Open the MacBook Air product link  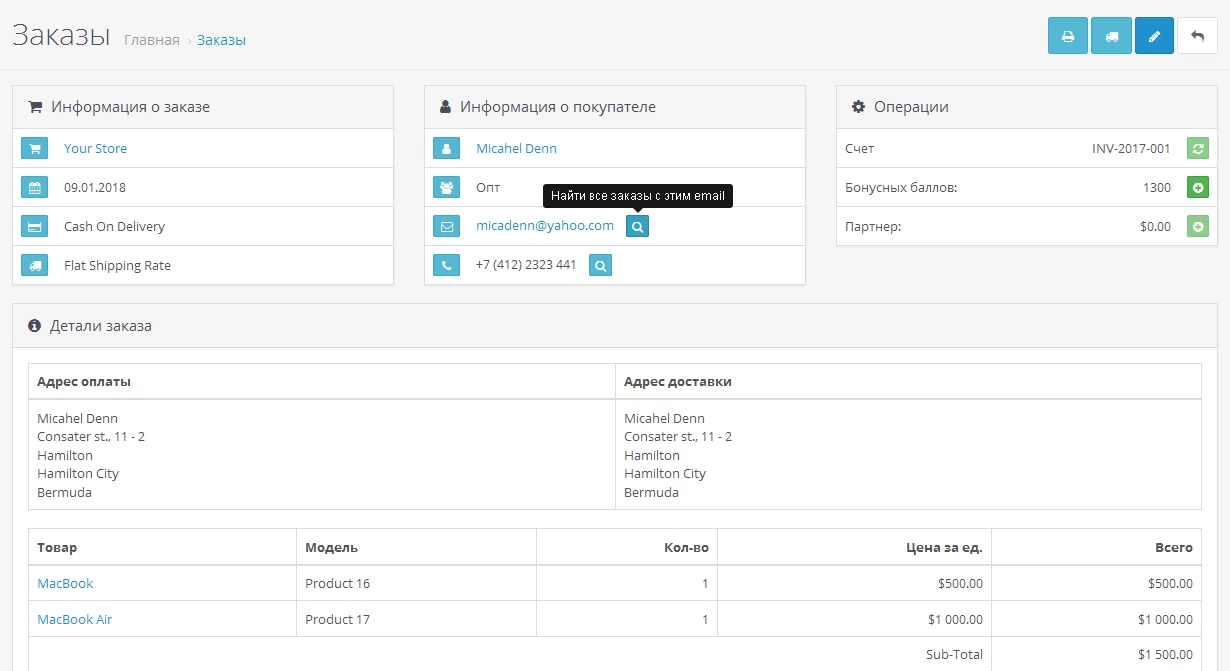click(x=75, y=620)
